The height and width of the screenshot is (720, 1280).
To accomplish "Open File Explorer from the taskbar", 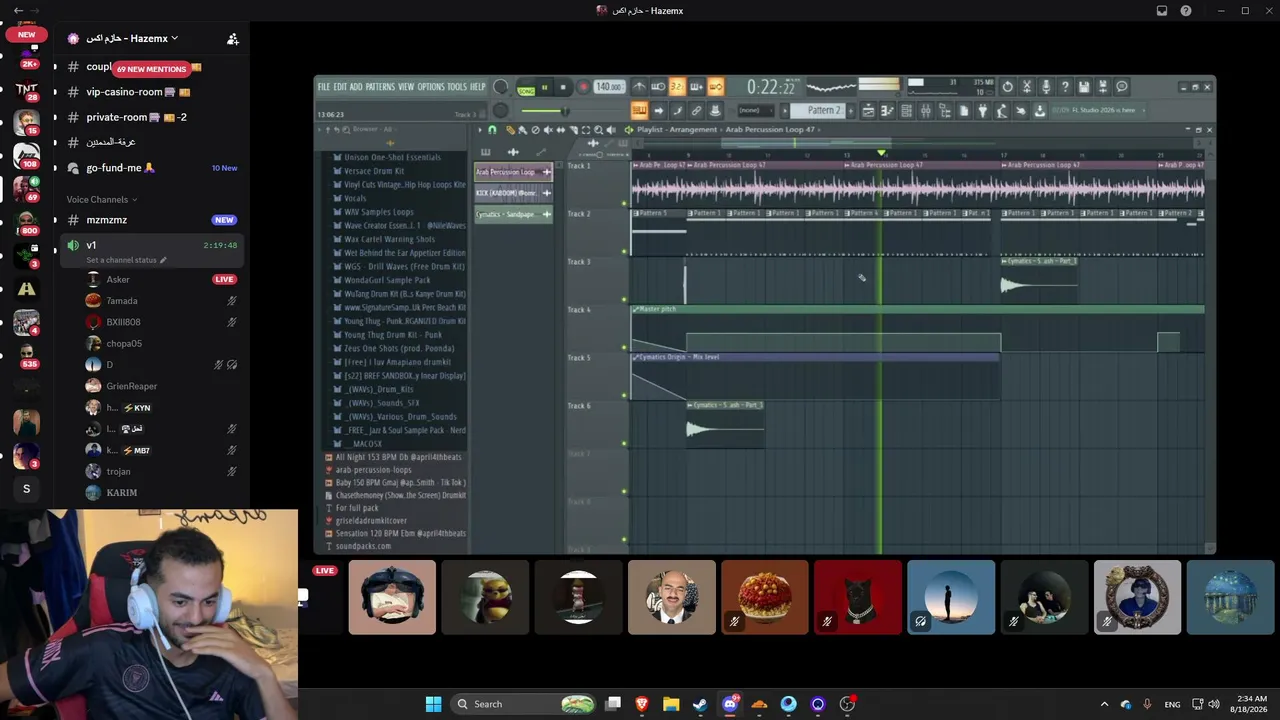I will click(671, 704).
